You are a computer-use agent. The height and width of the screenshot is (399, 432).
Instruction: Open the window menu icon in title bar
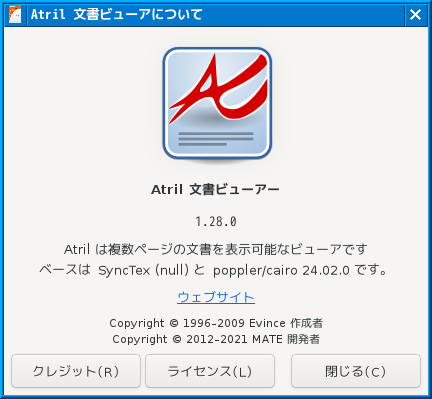[x=15, y=15]
